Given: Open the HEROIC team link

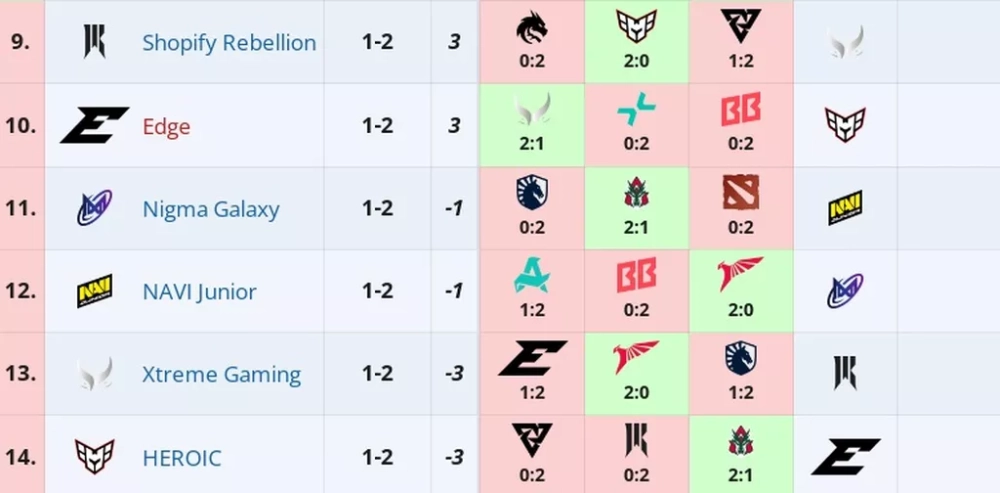Looking at the screenshot, I should (182, 458).
